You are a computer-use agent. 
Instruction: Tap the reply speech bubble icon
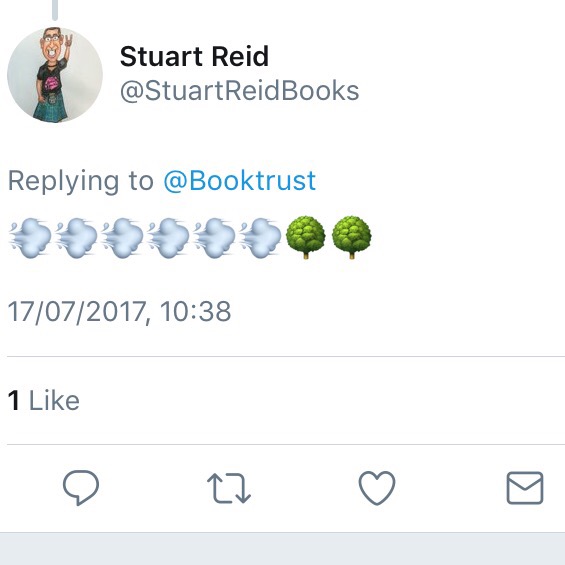pyautogui.click(x=81, y=488)
